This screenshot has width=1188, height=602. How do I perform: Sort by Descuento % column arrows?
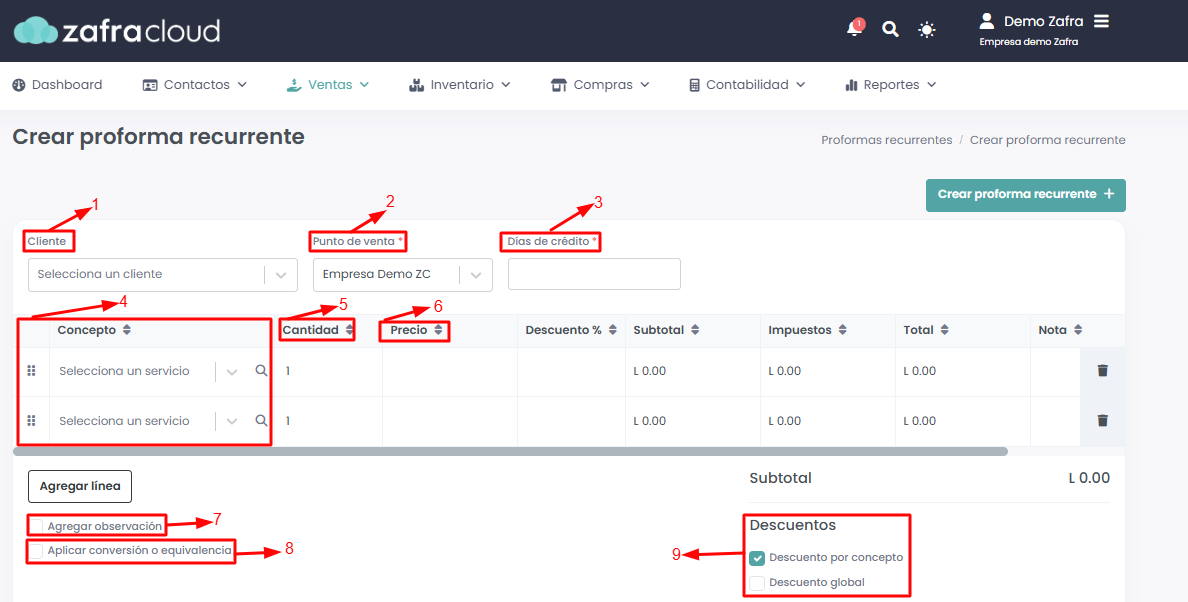click(612, 330)
